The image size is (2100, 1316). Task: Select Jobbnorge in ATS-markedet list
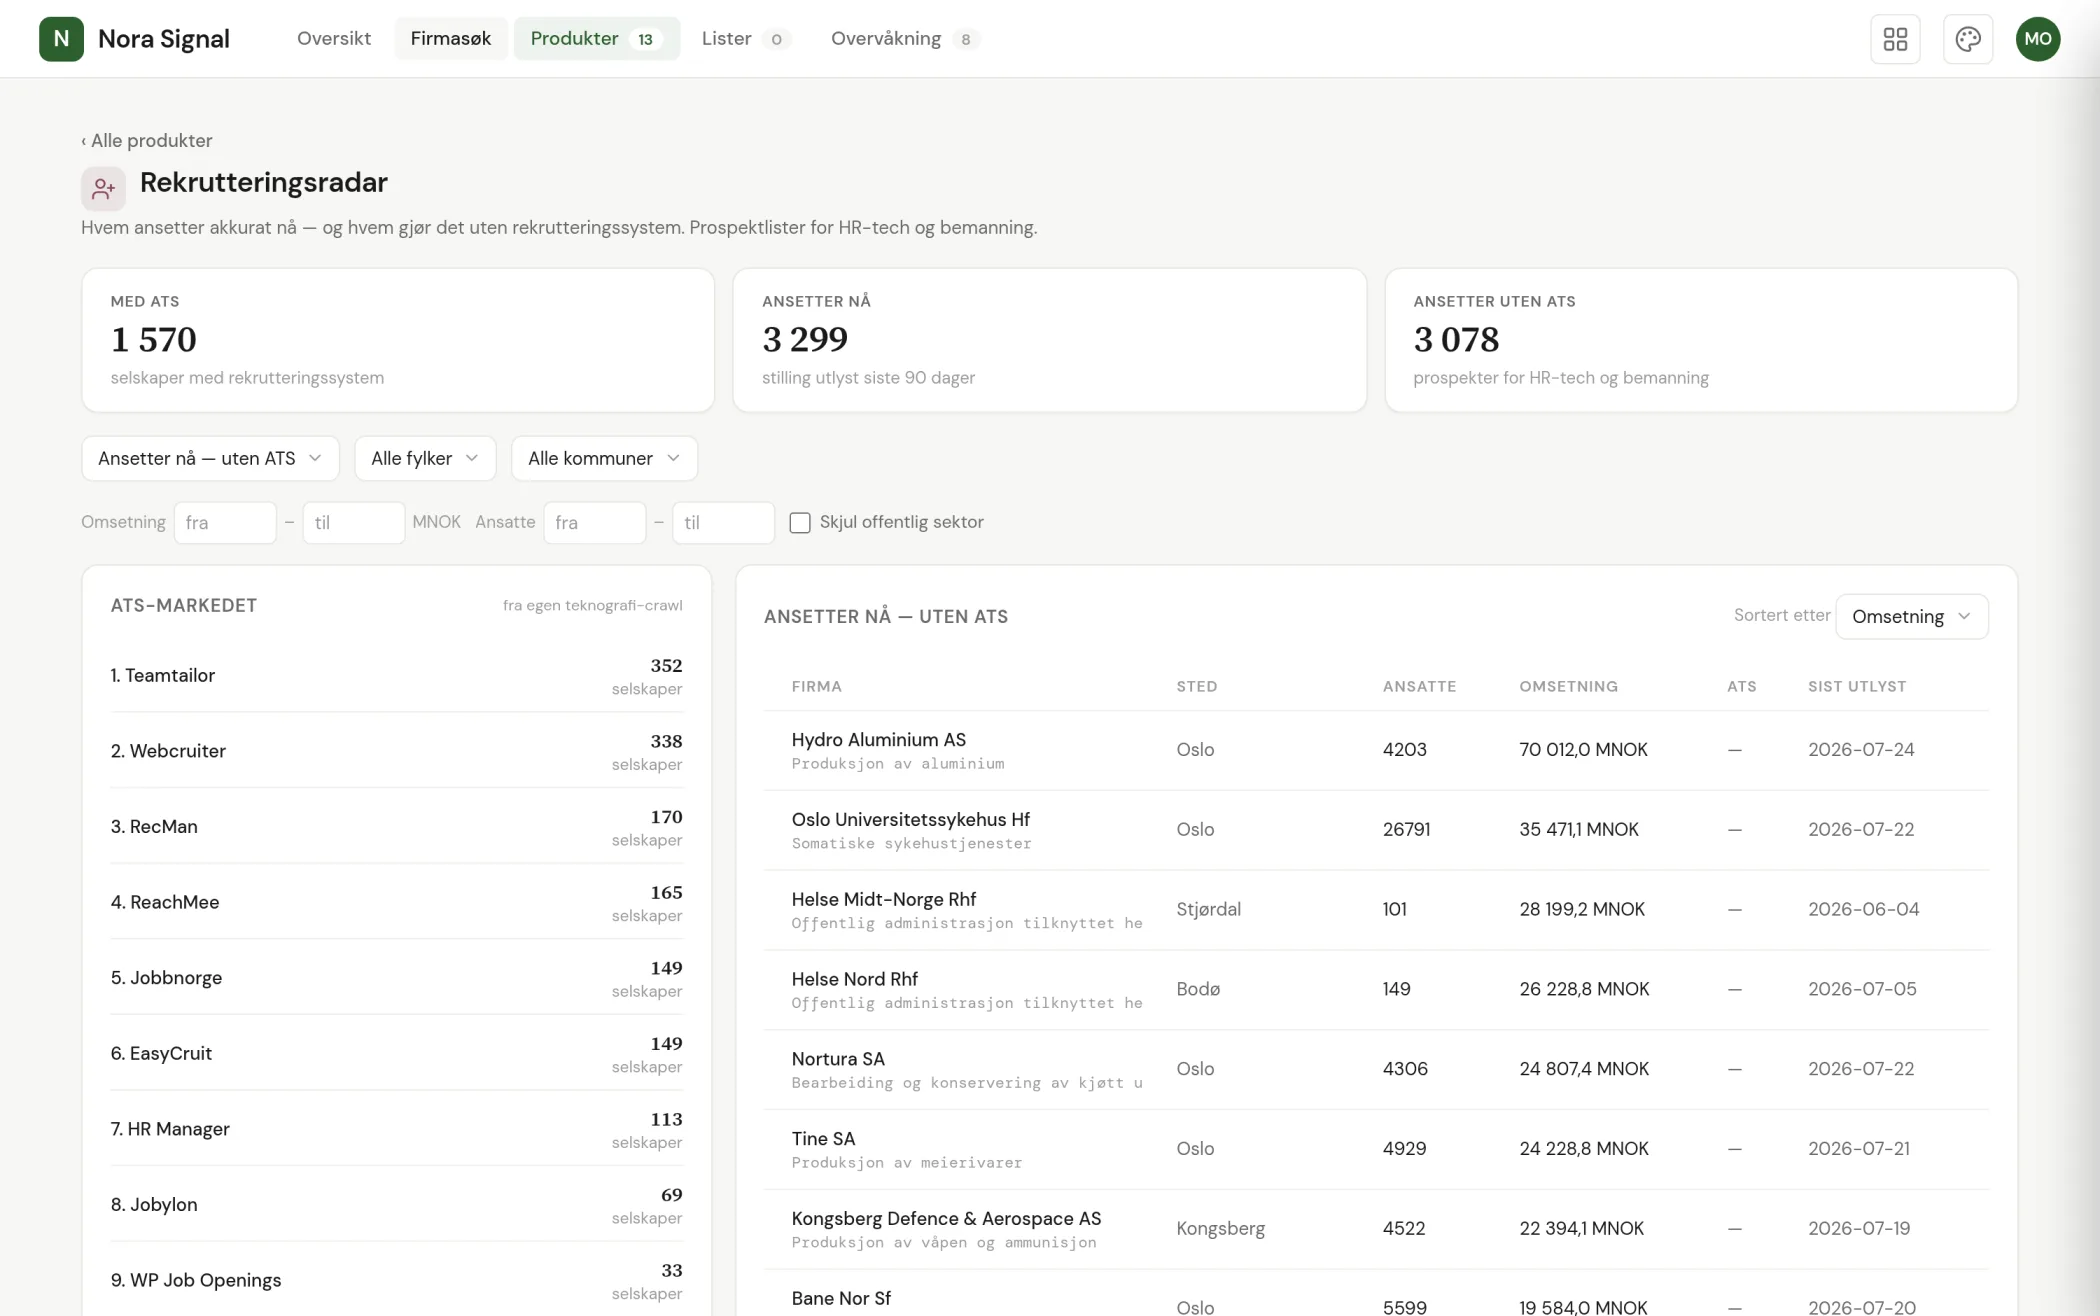(397, 978)
